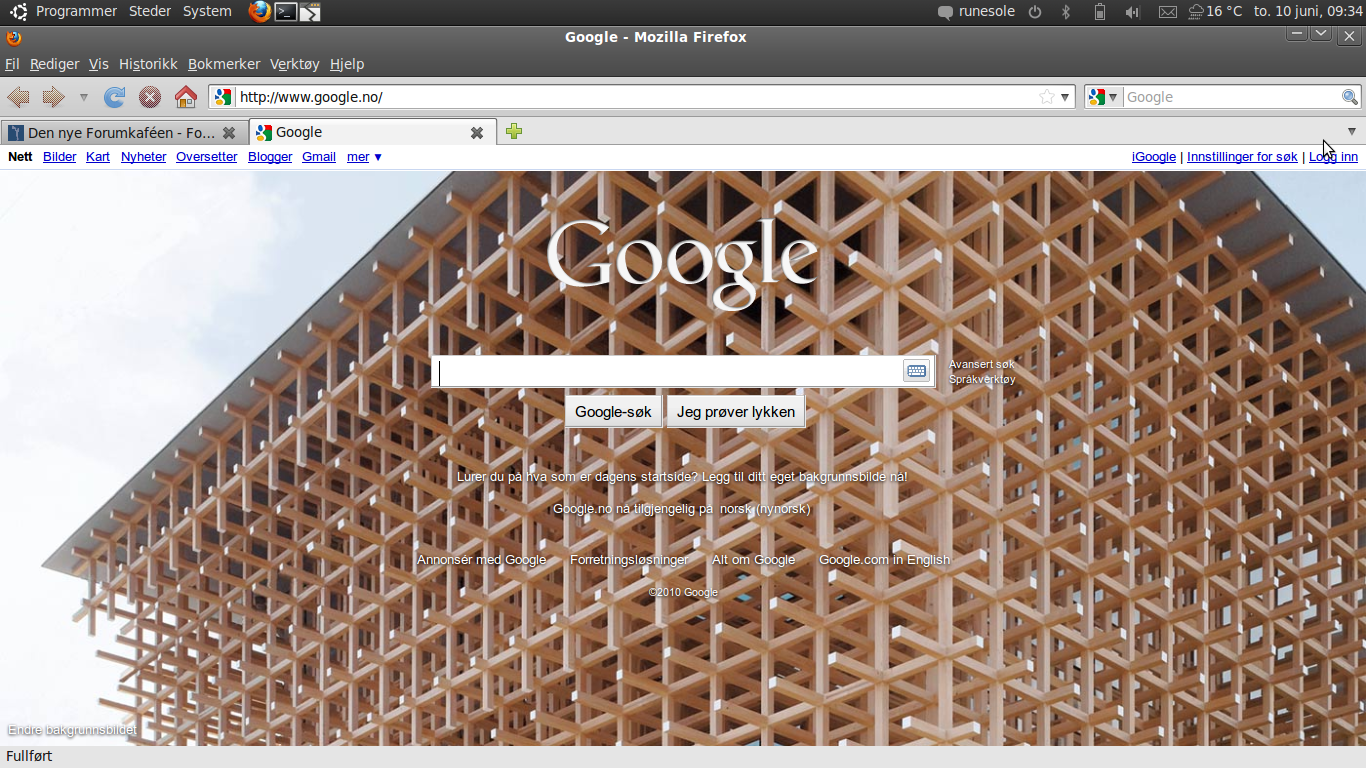Stop loading the page
Viewport: 1366px width, 768px height.
150,97
